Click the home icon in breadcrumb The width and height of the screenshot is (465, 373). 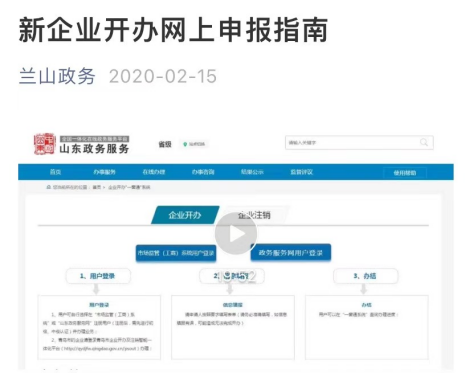tap(49, 187)
